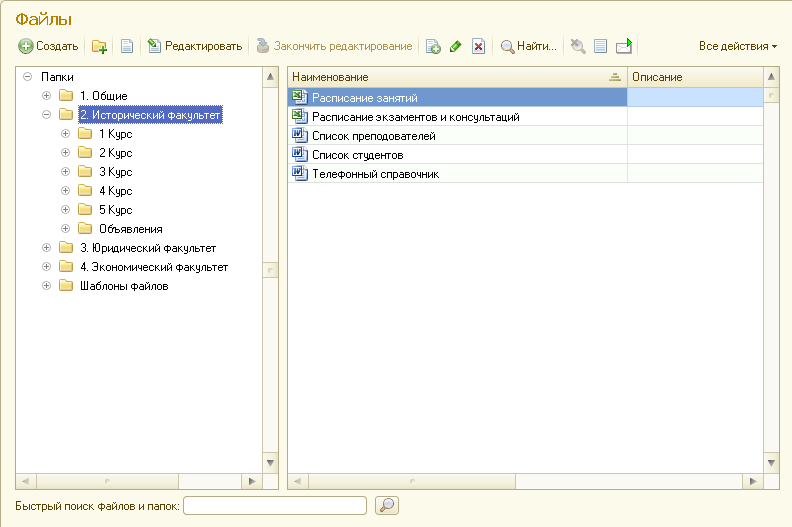Sort by the Наименование column header
792x527 pixels.
[458, 77]
